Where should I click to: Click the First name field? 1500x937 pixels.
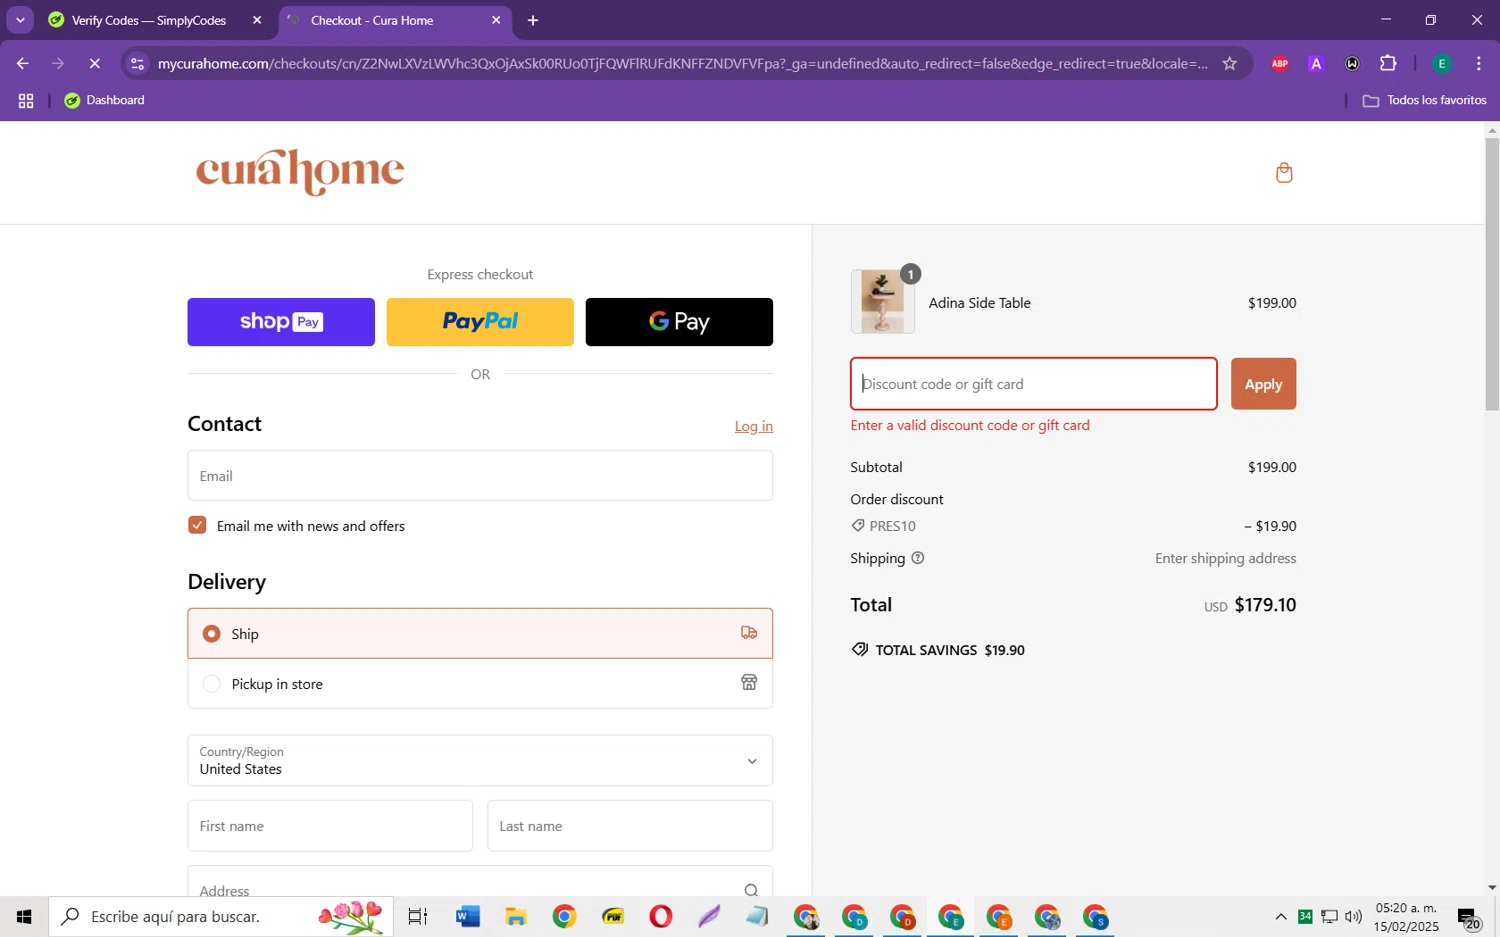pyautogui.click(x=330, y=826)
